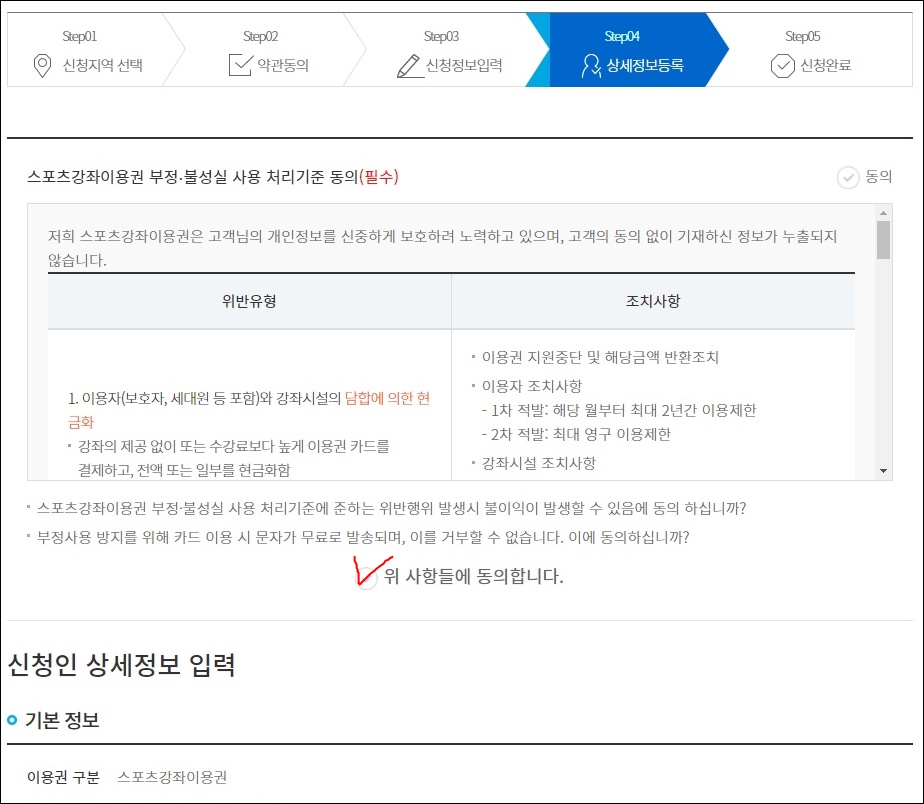Click '이용권 지원중단 및 해당금액 반환조치' text
Screen dimensions: 924x804
point(600,357)
